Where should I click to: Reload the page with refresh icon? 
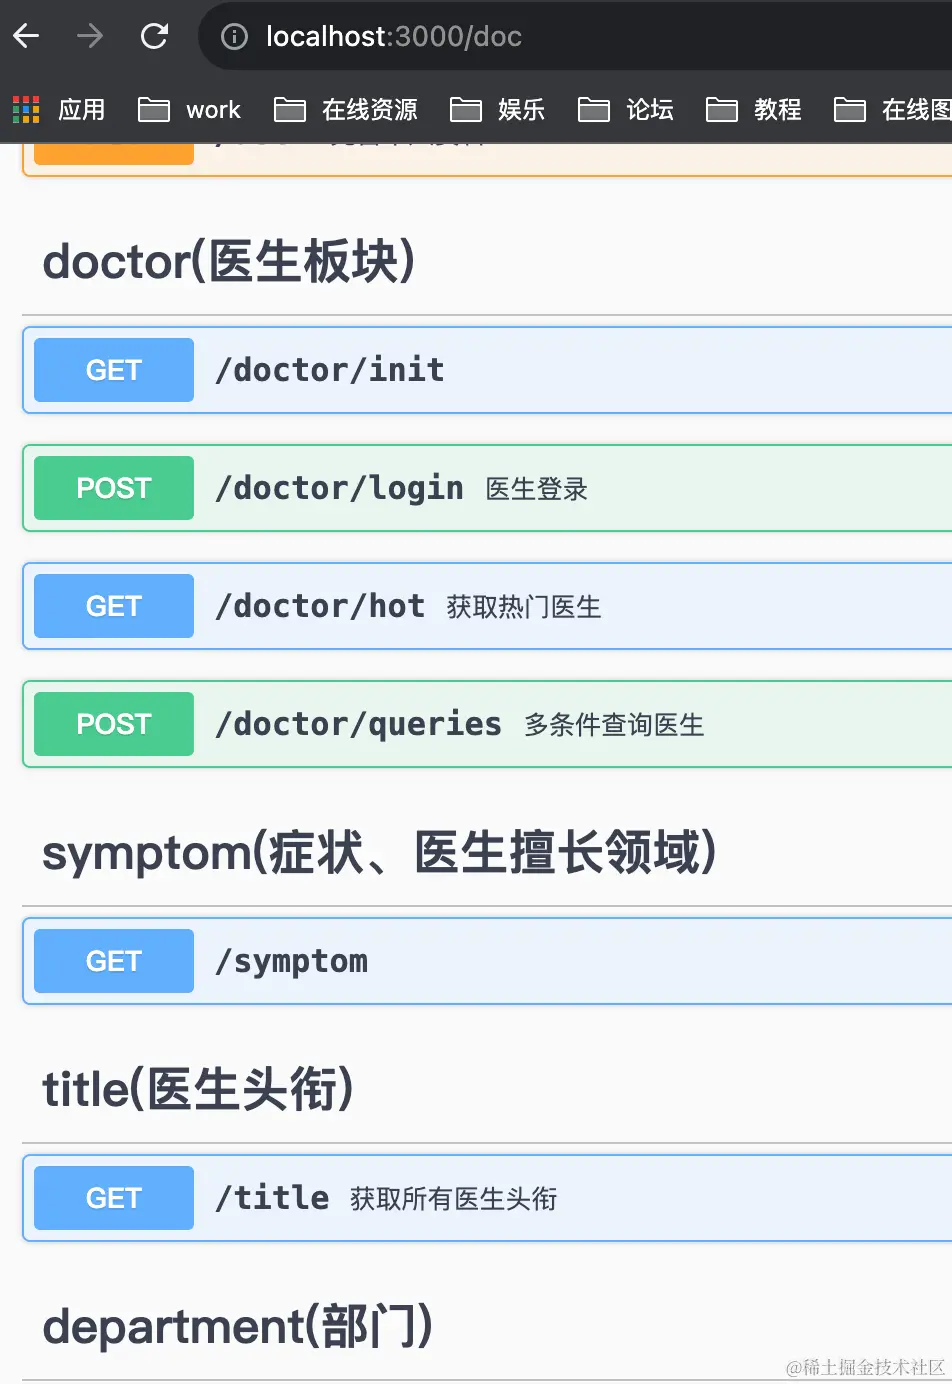coord(154,37)
